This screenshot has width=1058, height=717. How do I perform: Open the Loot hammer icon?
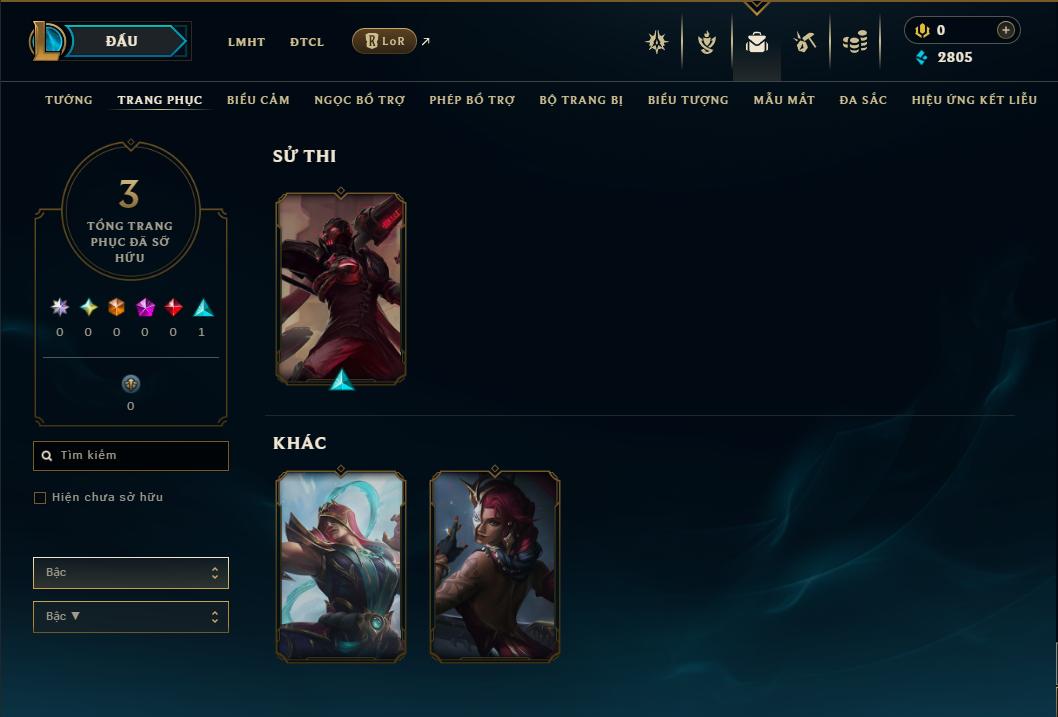(x=805, y=42)
